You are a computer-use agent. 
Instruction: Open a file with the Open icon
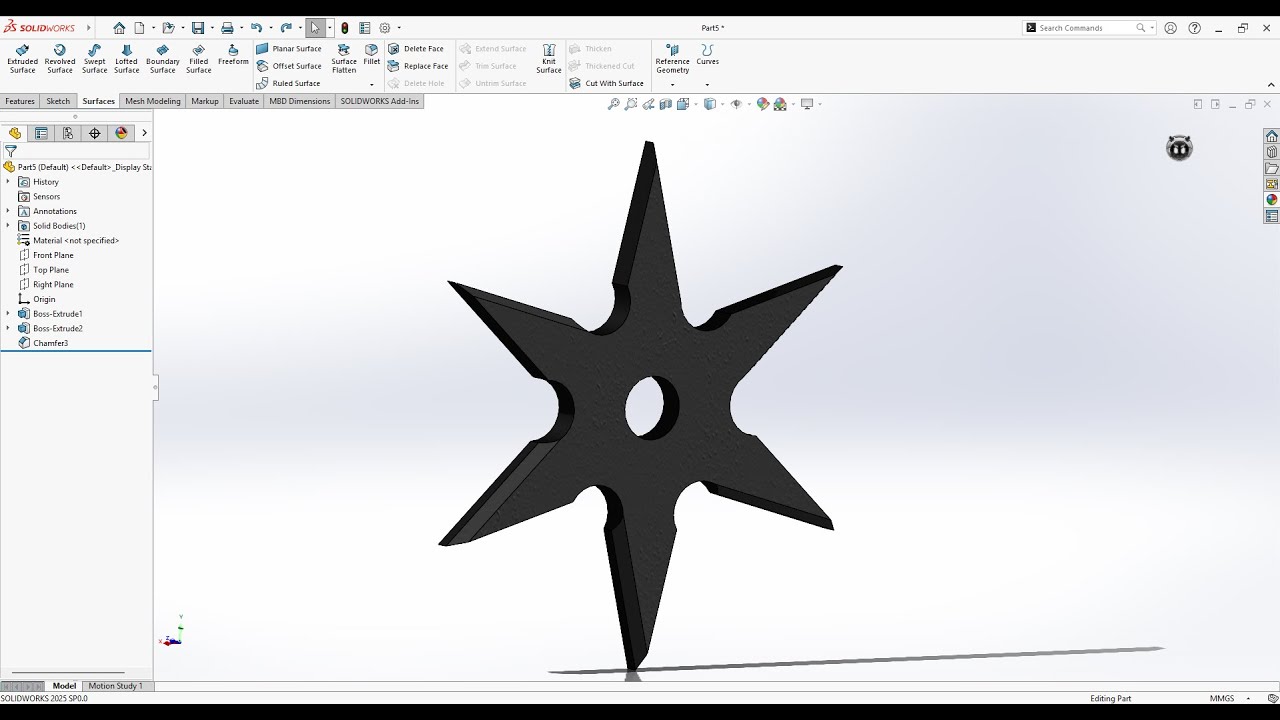point(168,28)
